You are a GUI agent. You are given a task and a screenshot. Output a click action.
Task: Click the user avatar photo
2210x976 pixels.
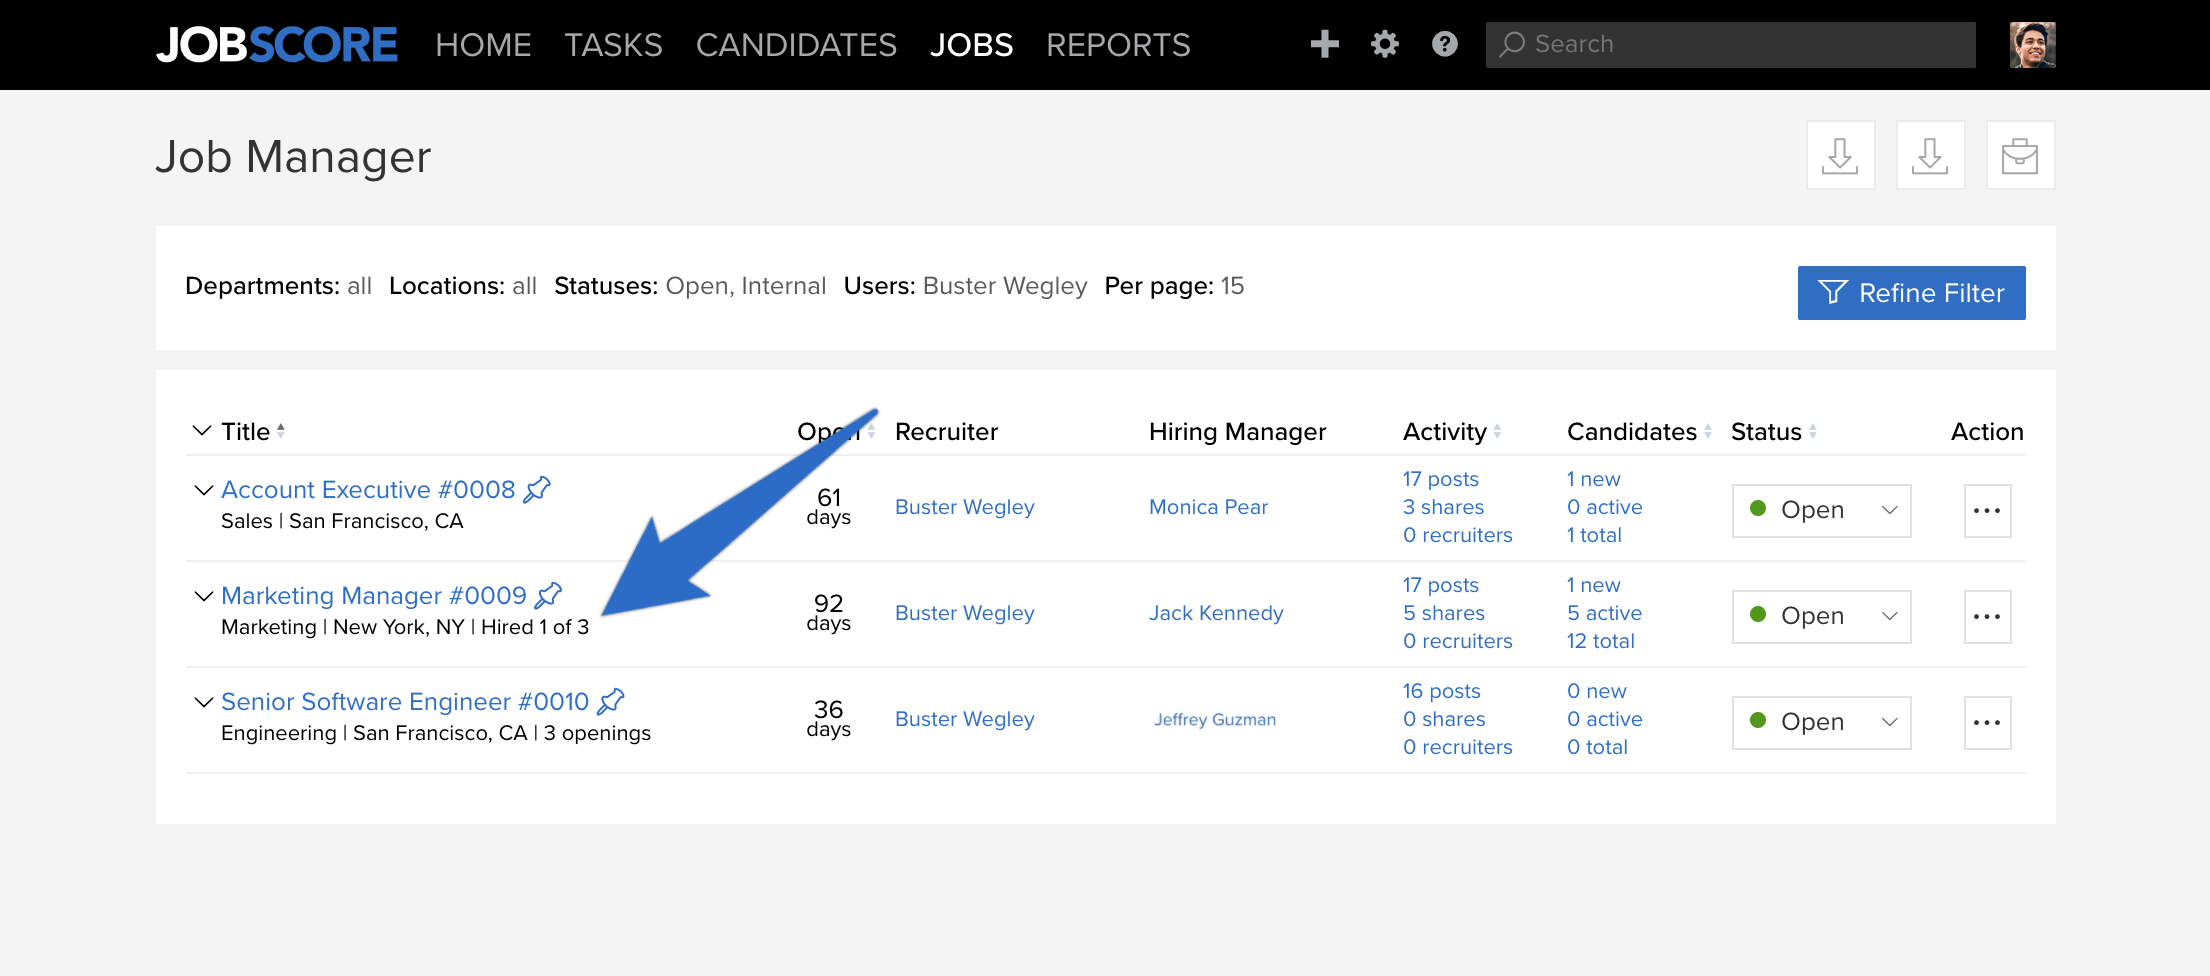coord(2033,45)
